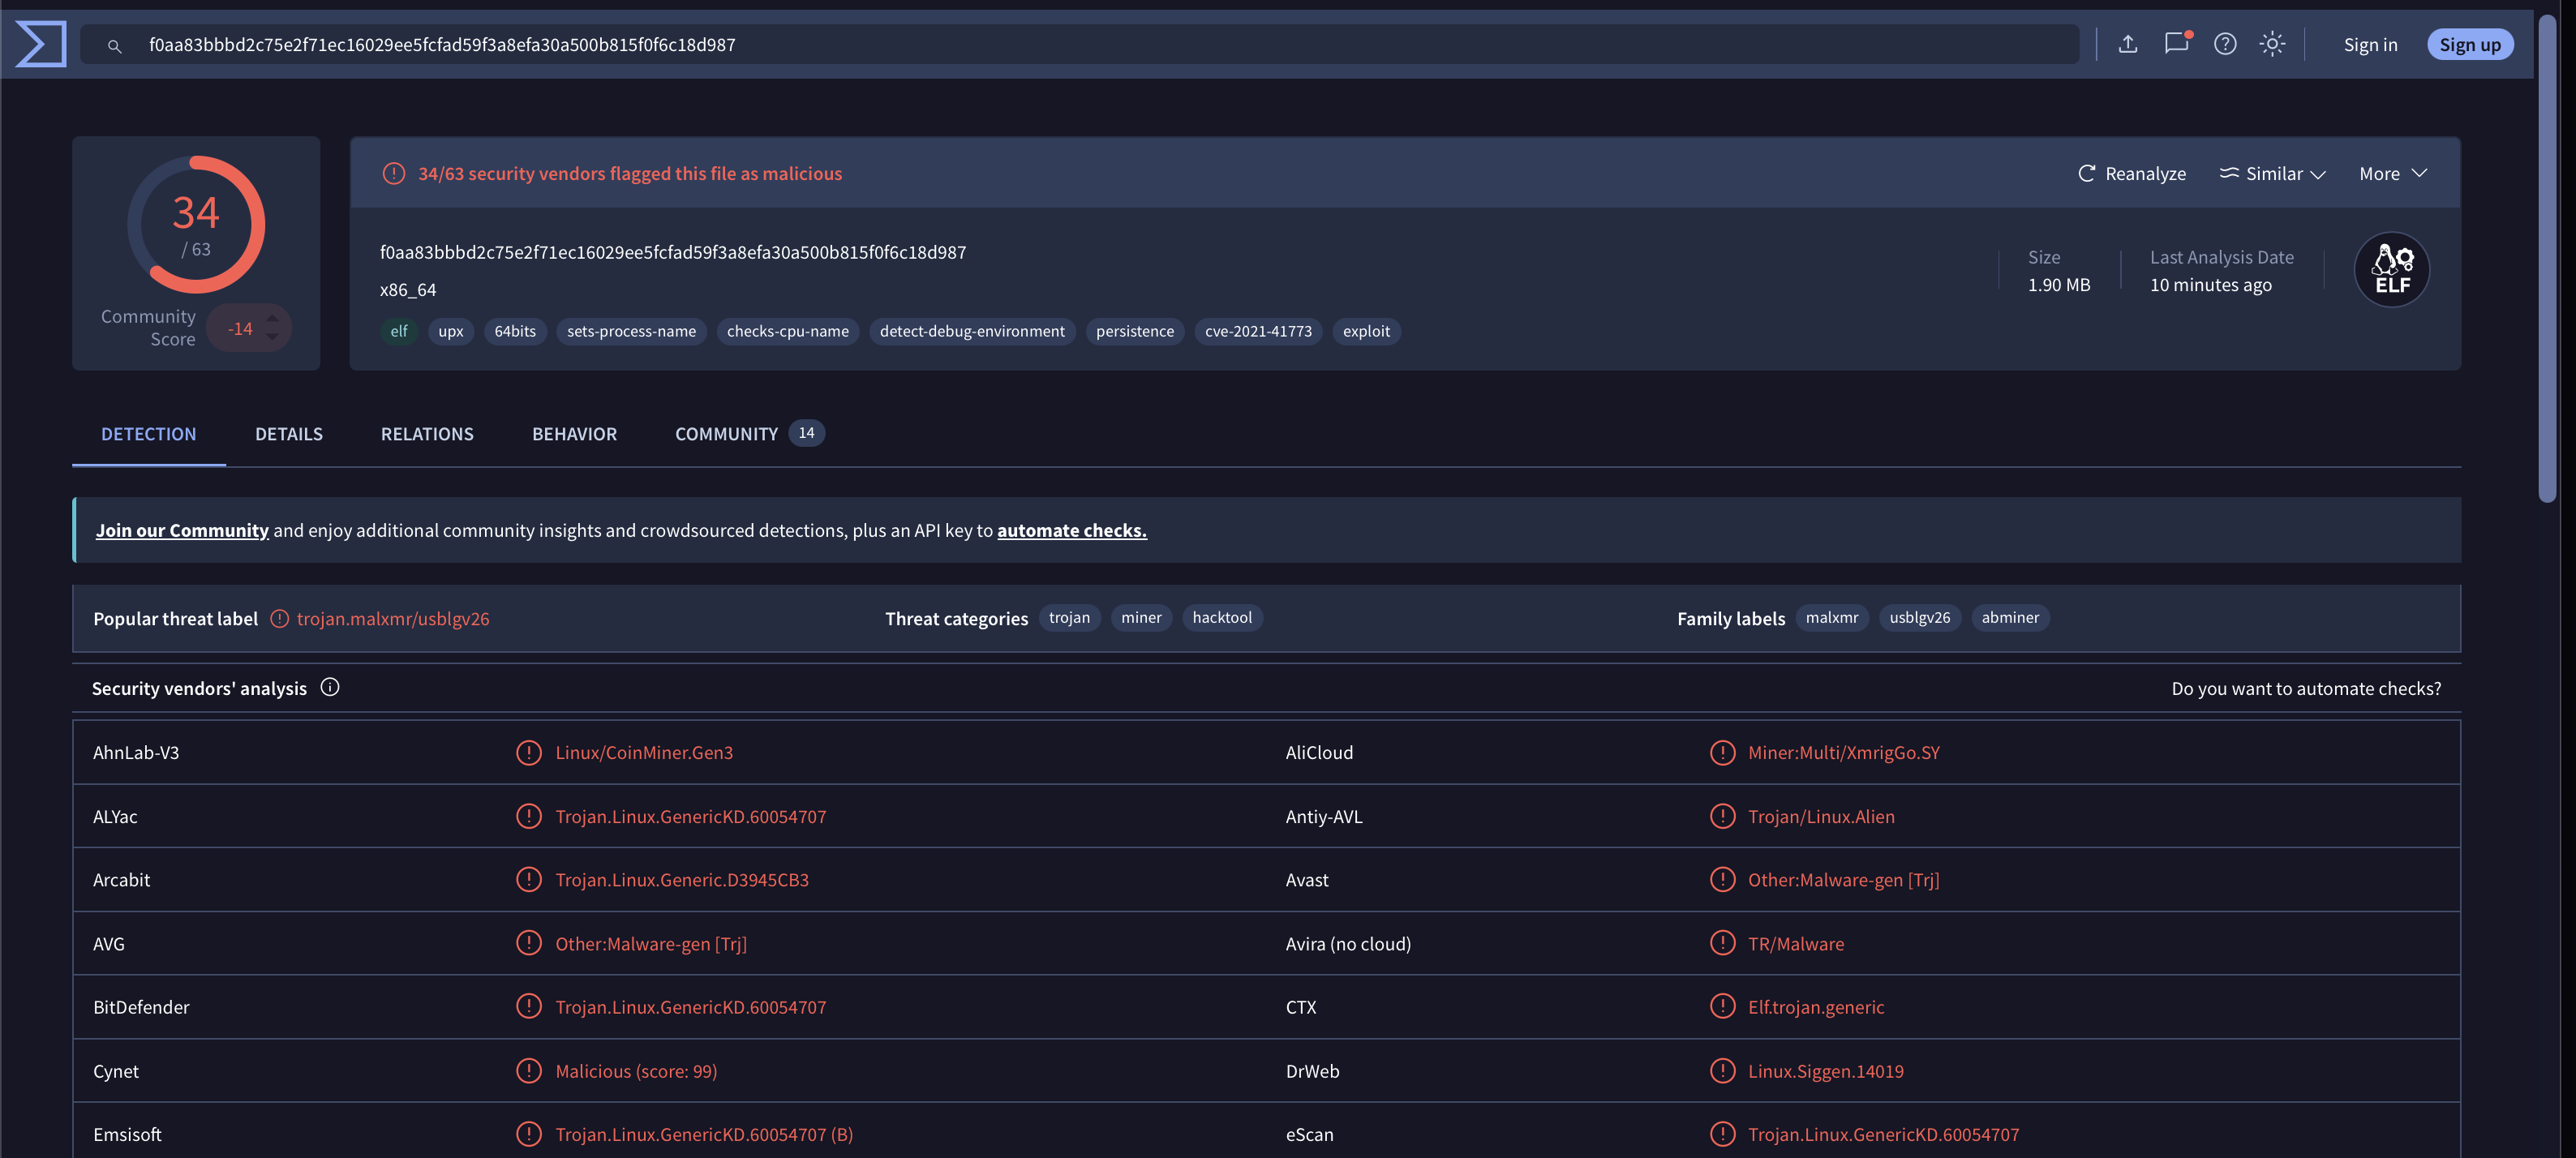Click the Antiy-AVL detection alert icon
This screenshot has height=1158, width=2576.
(1722, 816)
